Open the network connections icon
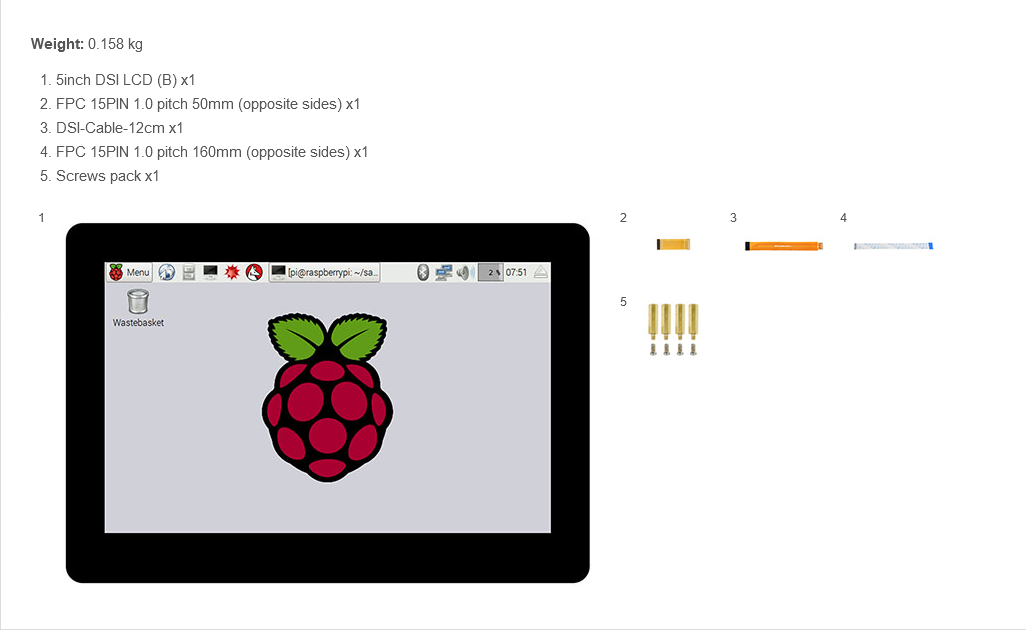 [444, 272]
